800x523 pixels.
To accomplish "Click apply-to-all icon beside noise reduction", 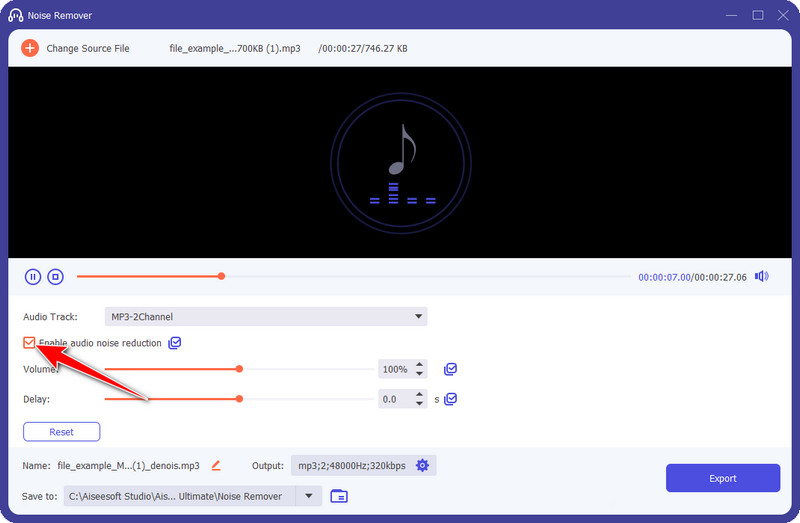I will point(175,343).
